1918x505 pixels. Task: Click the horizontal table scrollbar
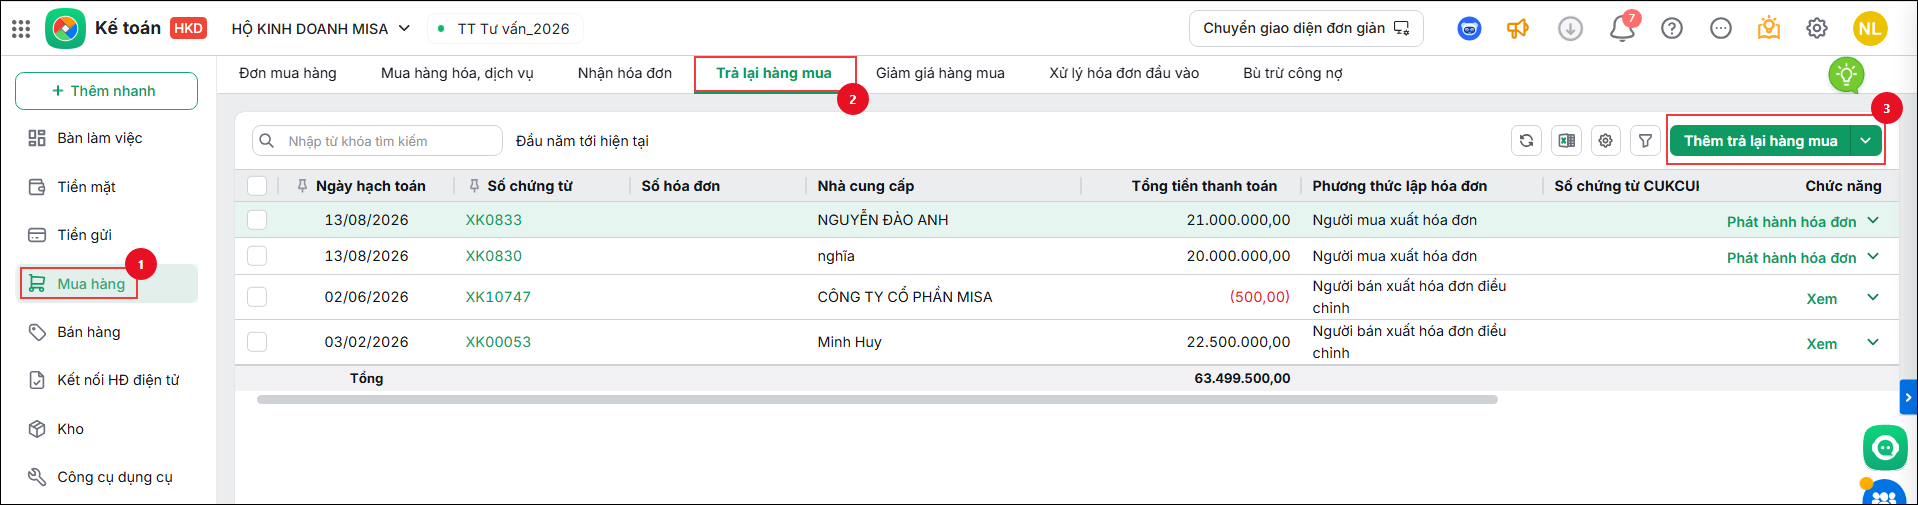pyautogui.click(x=877, y=399)
